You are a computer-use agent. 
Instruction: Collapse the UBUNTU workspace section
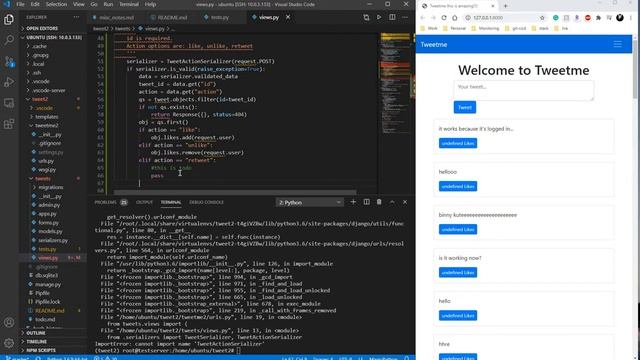tap(53, 38)
